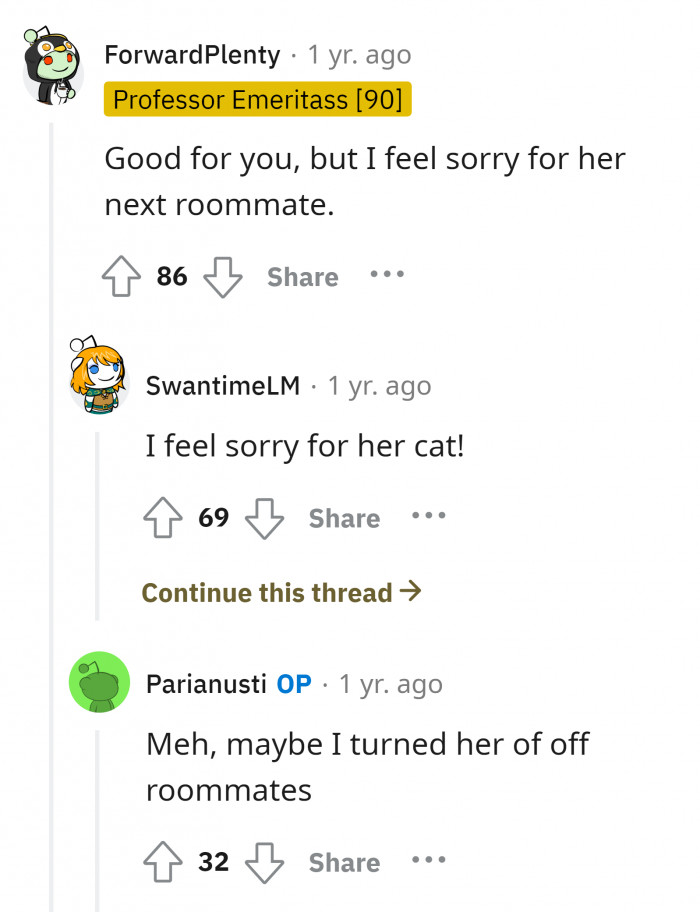
Task: Downvote Parianusti's reply
Action: [263, 863]
